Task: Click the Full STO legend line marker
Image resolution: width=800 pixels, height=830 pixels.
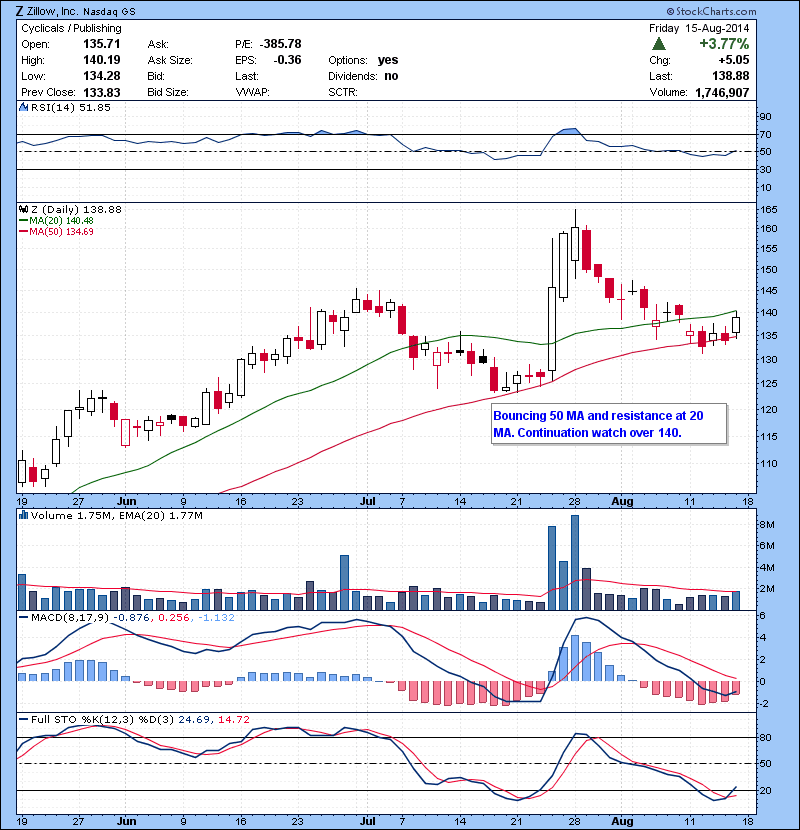Action: pyautogui.click(x=23, y=719)
